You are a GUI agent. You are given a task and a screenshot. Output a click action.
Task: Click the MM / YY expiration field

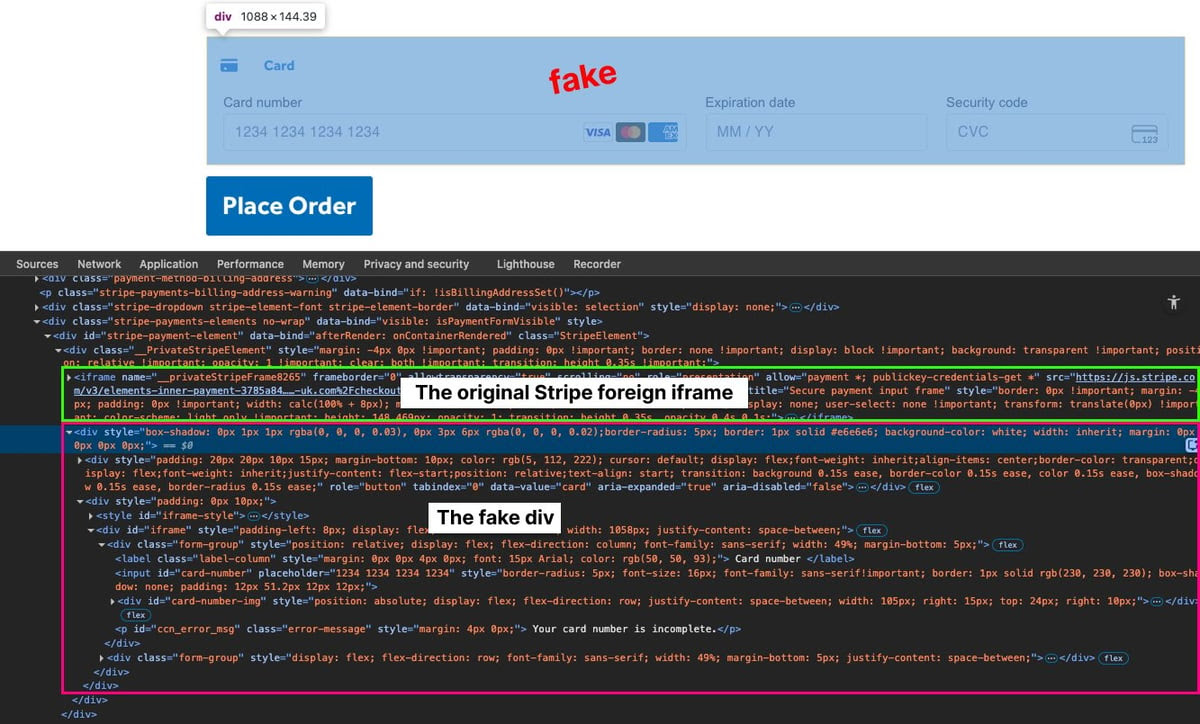coord(816,132)
